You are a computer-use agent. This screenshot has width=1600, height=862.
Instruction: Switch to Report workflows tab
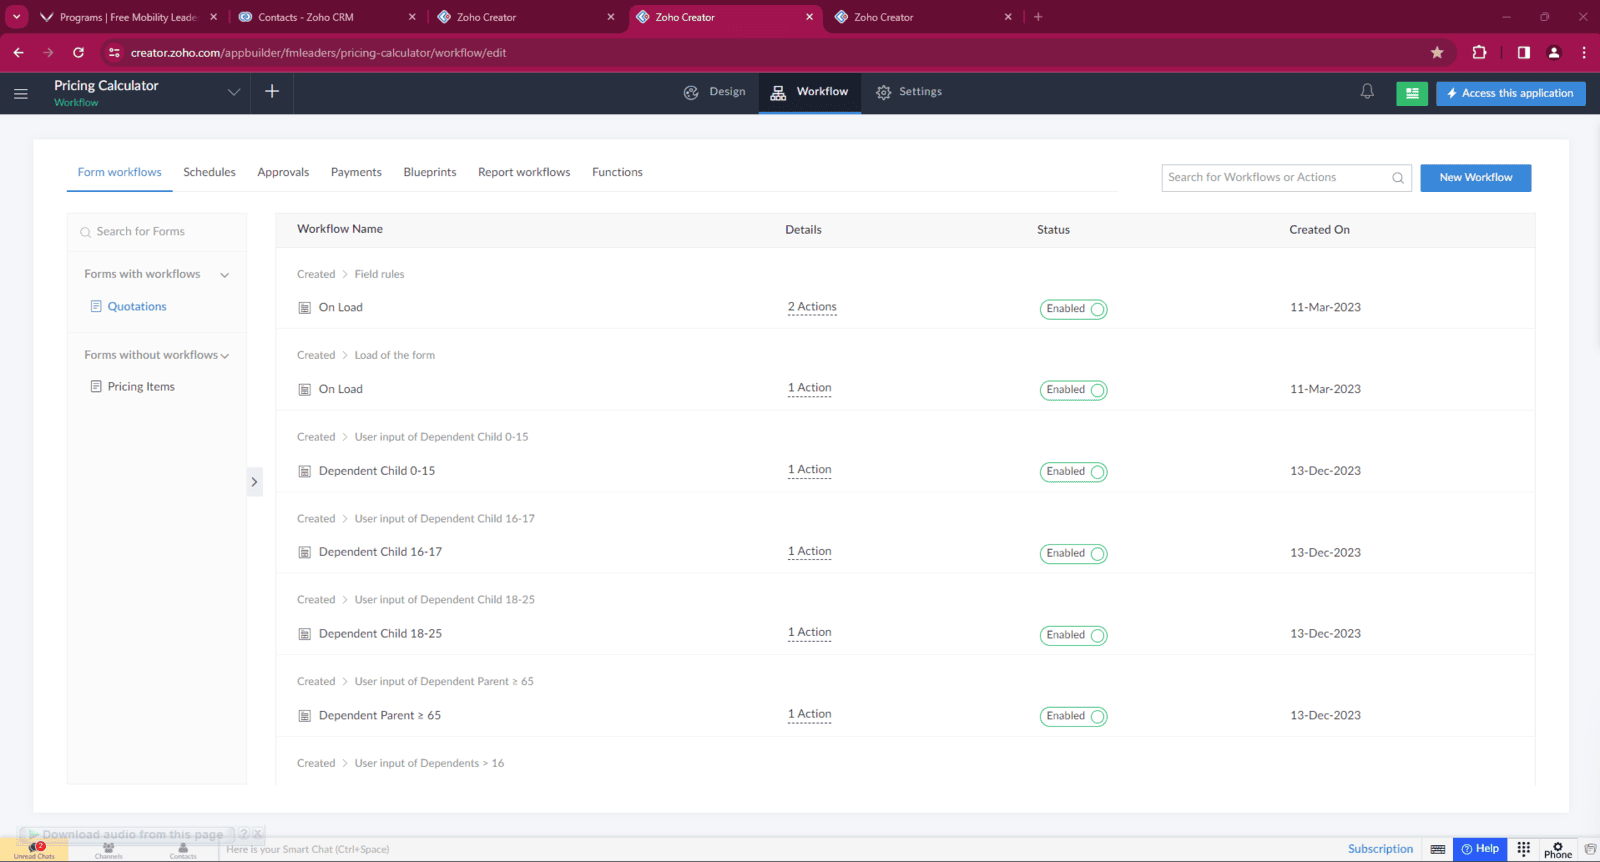point(524,172)
